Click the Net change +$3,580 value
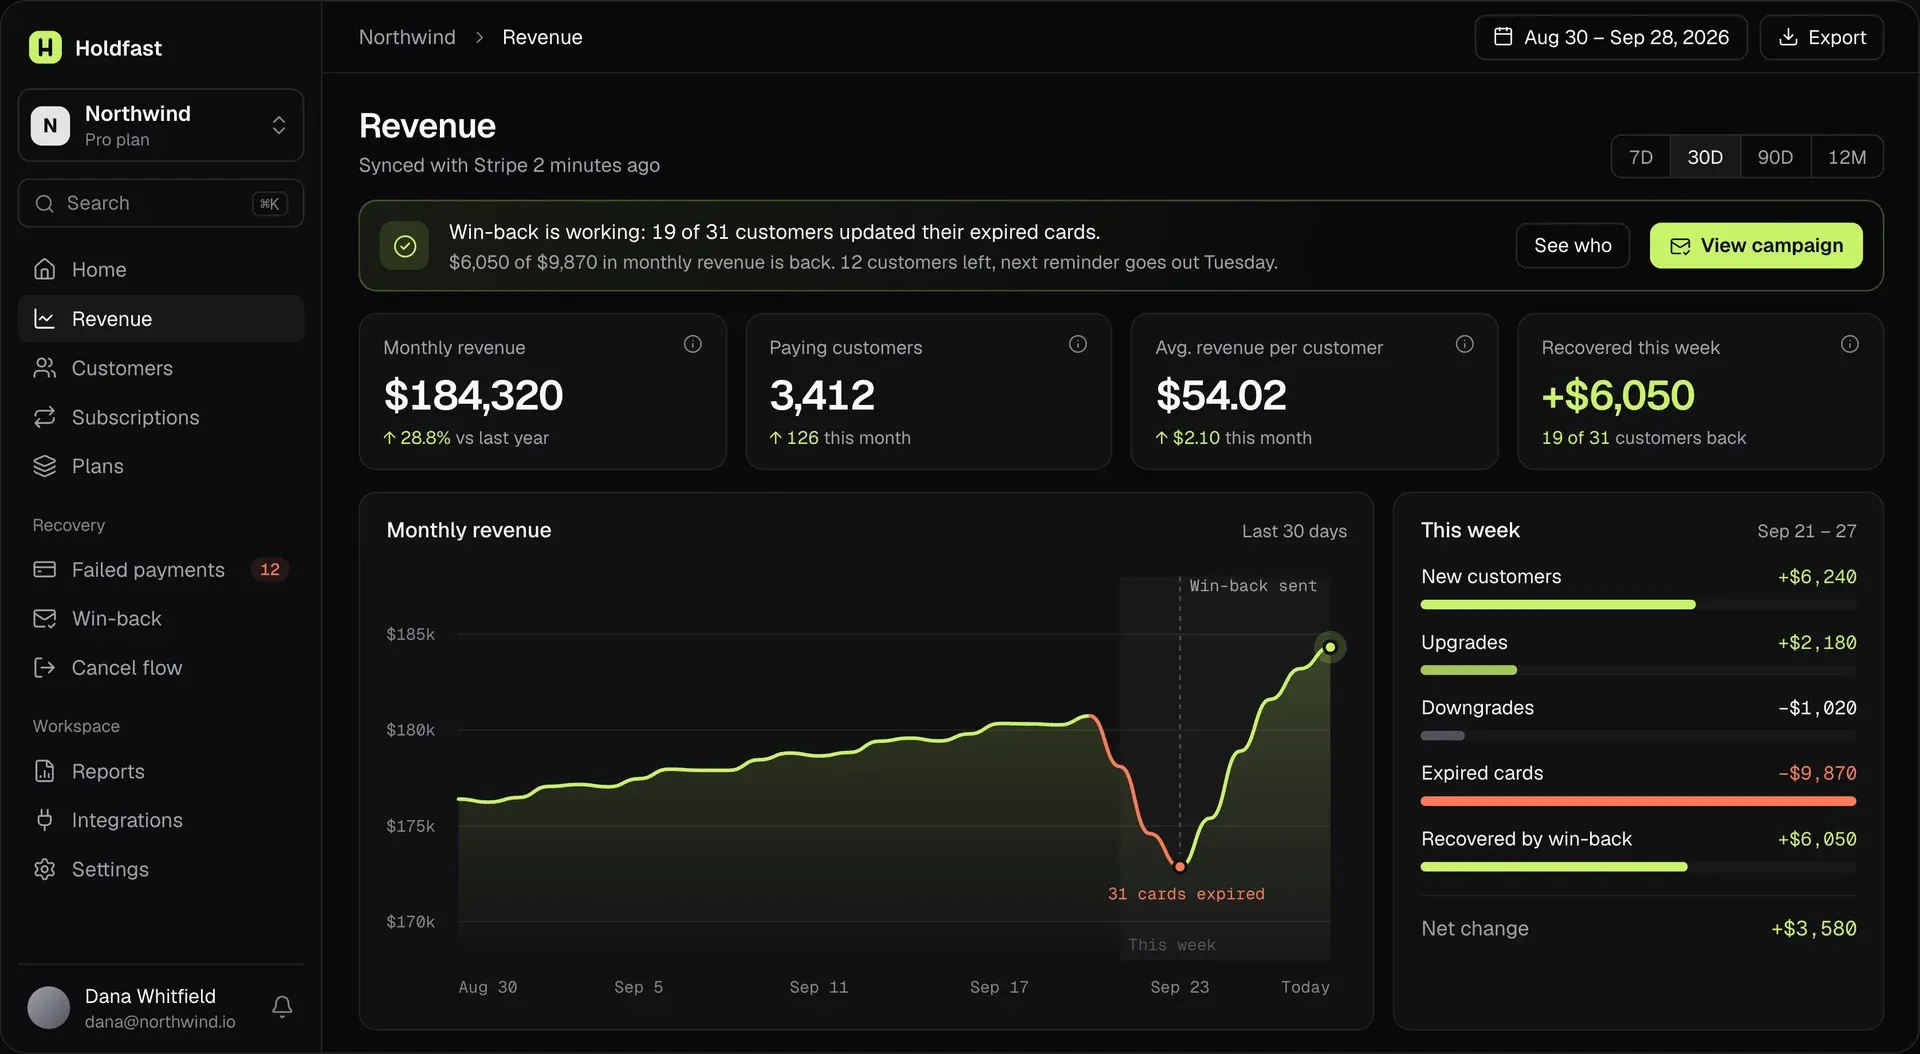 tap(1813, 929)
